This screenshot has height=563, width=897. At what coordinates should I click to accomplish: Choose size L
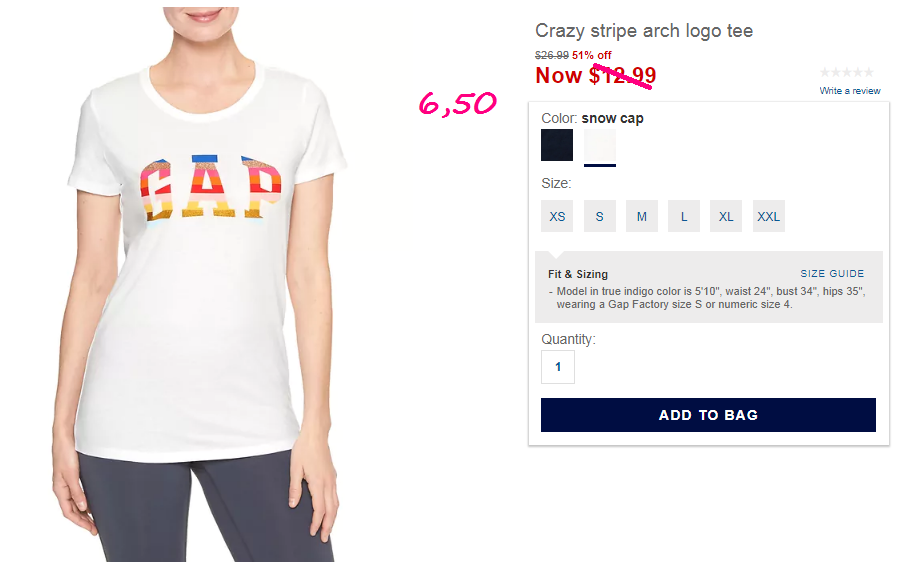tap(684, 216)
